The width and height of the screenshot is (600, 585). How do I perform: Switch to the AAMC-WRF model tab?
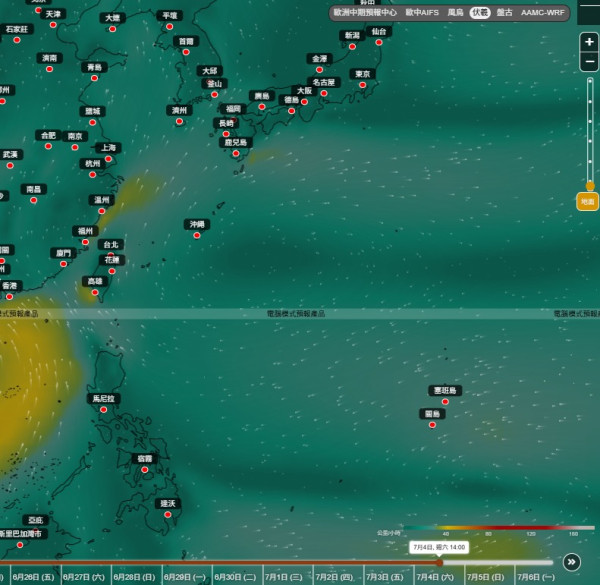click(x=543, y=13)
